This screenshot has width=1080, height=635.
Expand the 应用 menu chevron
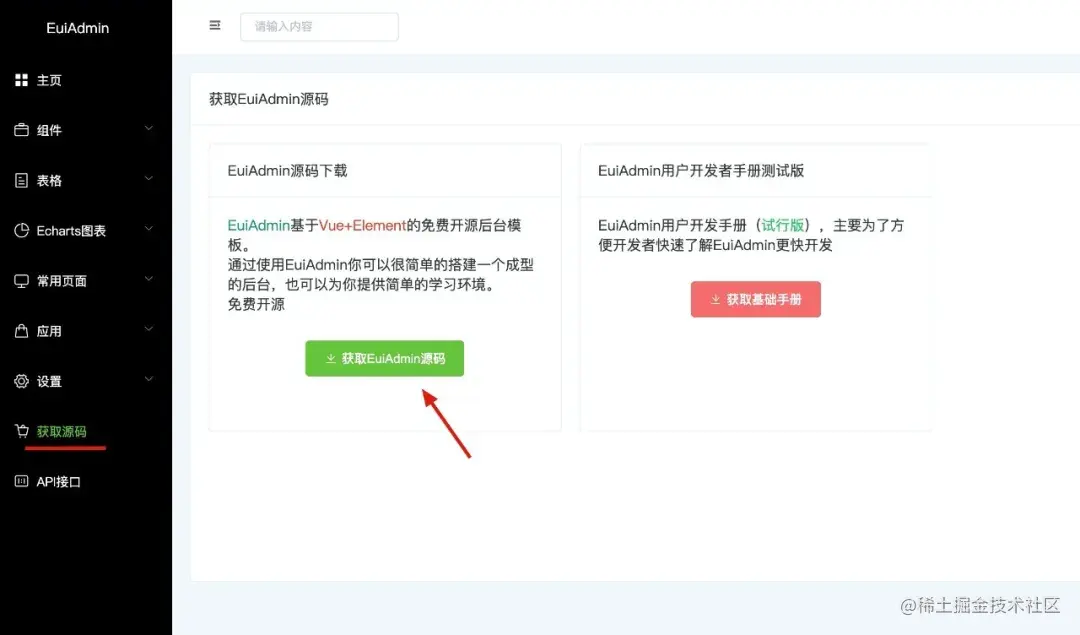click(x=149, y=329)
